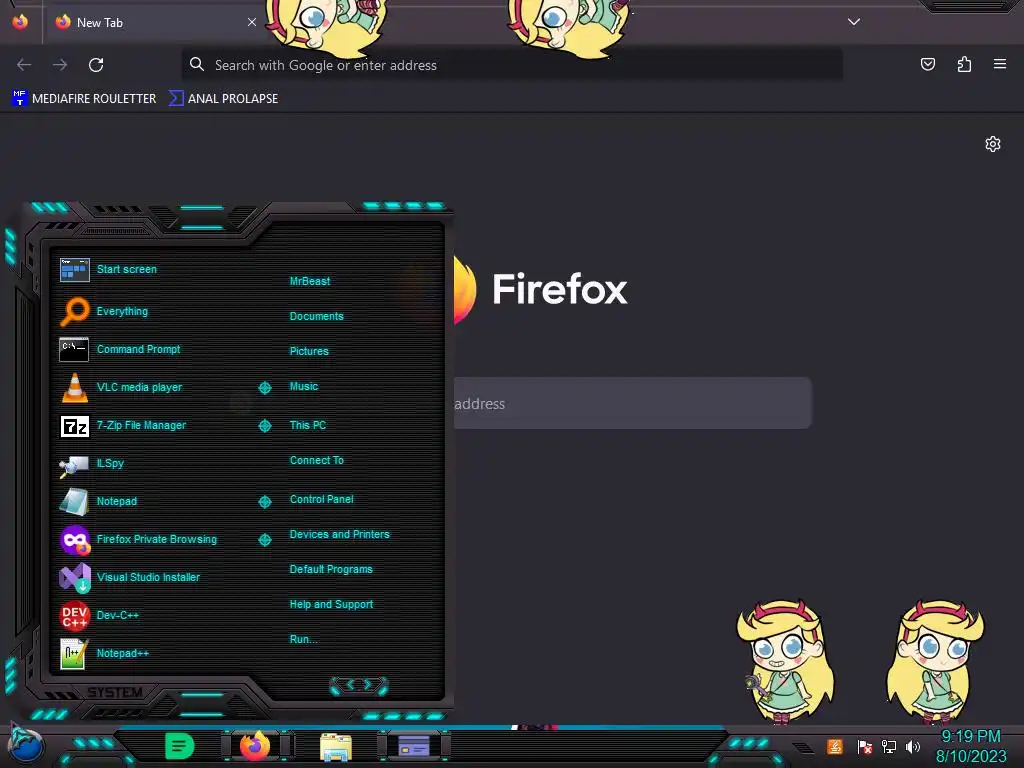Open Devices and Printers
The height and width of the screenshot is (768, 1024).
click(x=340, y=534)
